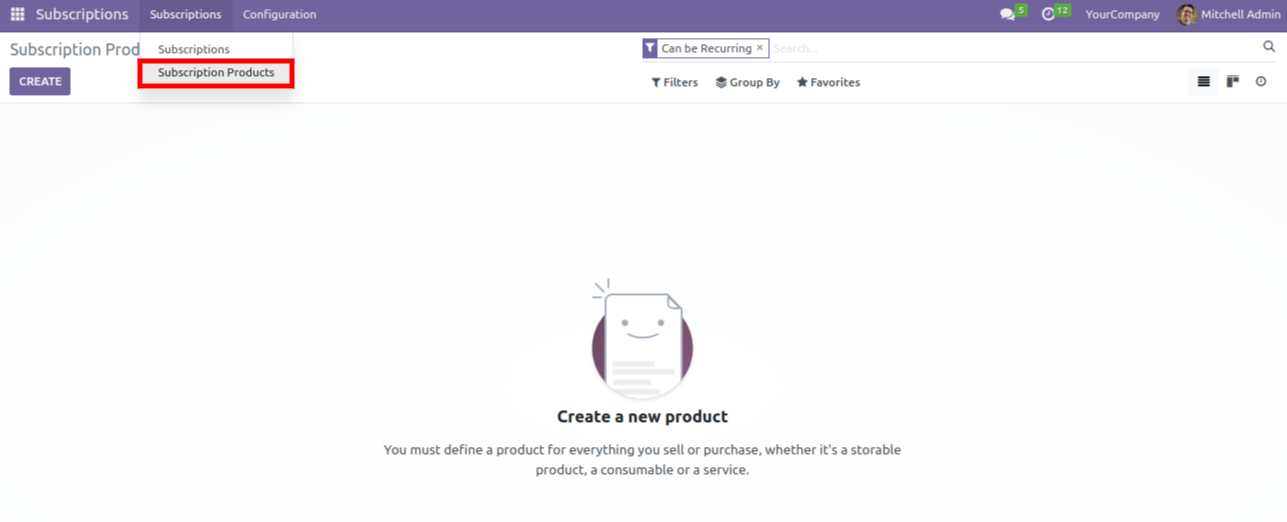
Task: Select Subscription Products from dropdown menu
Action: pyautogui.click(x=216, y=73)
